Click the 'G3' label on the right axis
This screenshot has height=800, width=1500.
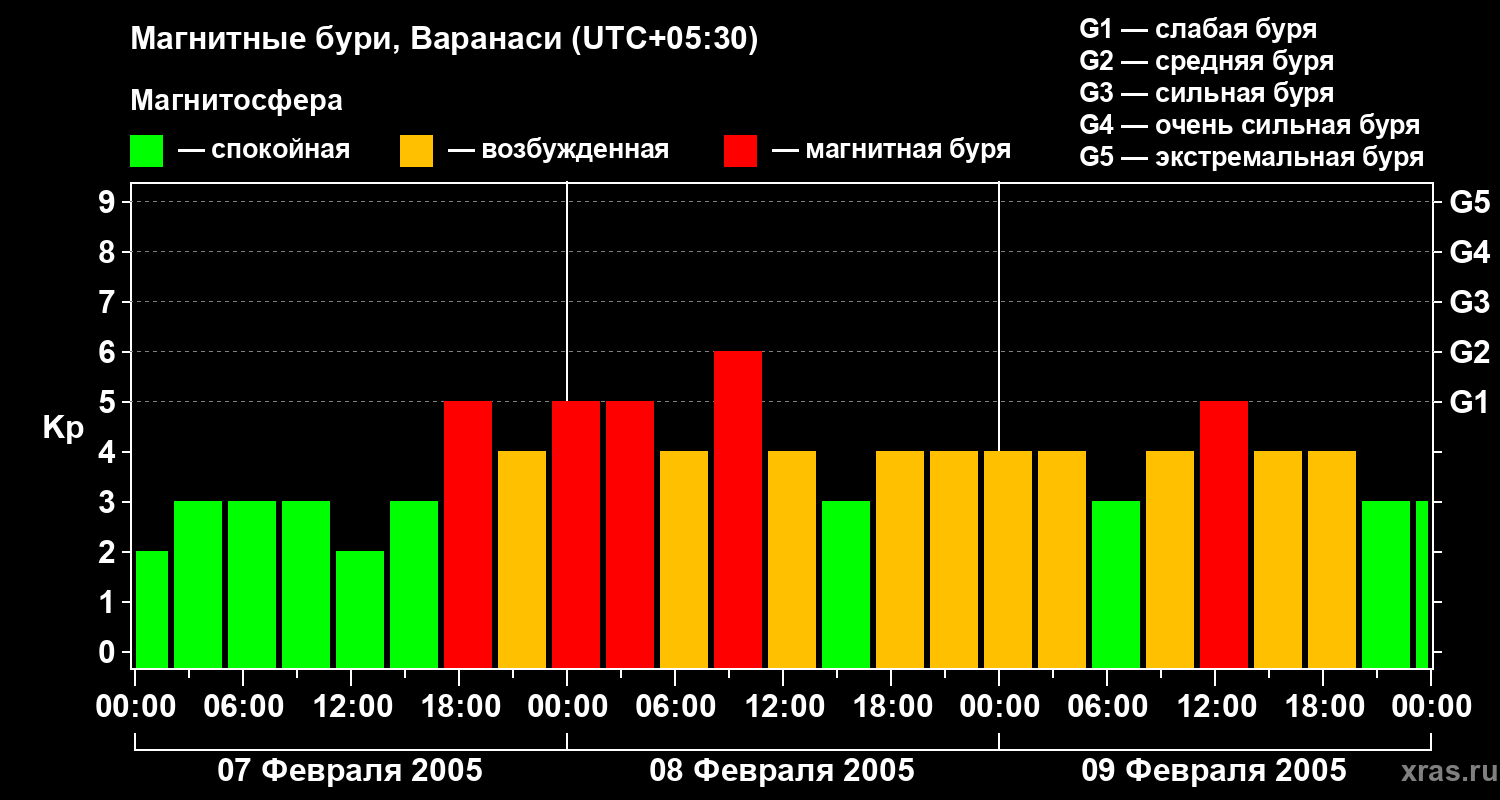point(1470,302)
